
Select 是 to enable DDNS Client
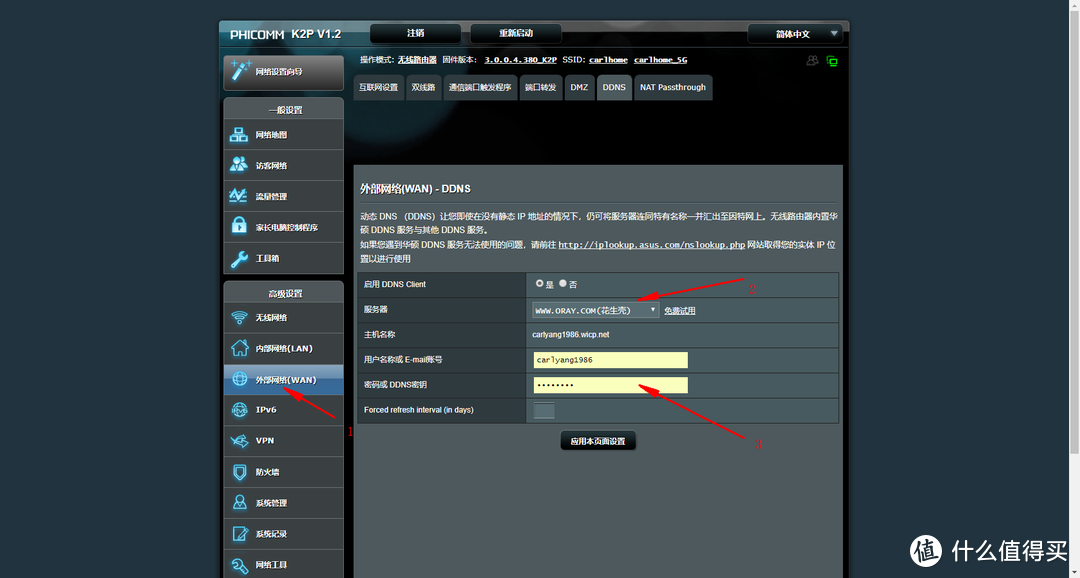(x=539, y=284)
